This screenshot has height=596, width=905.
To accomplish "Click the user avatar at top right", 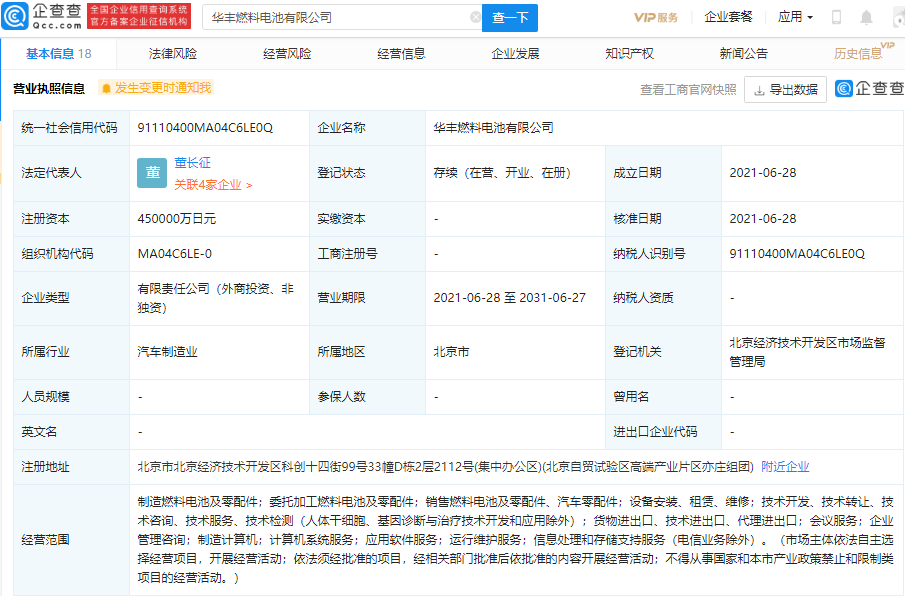I will tap(897, 17).
